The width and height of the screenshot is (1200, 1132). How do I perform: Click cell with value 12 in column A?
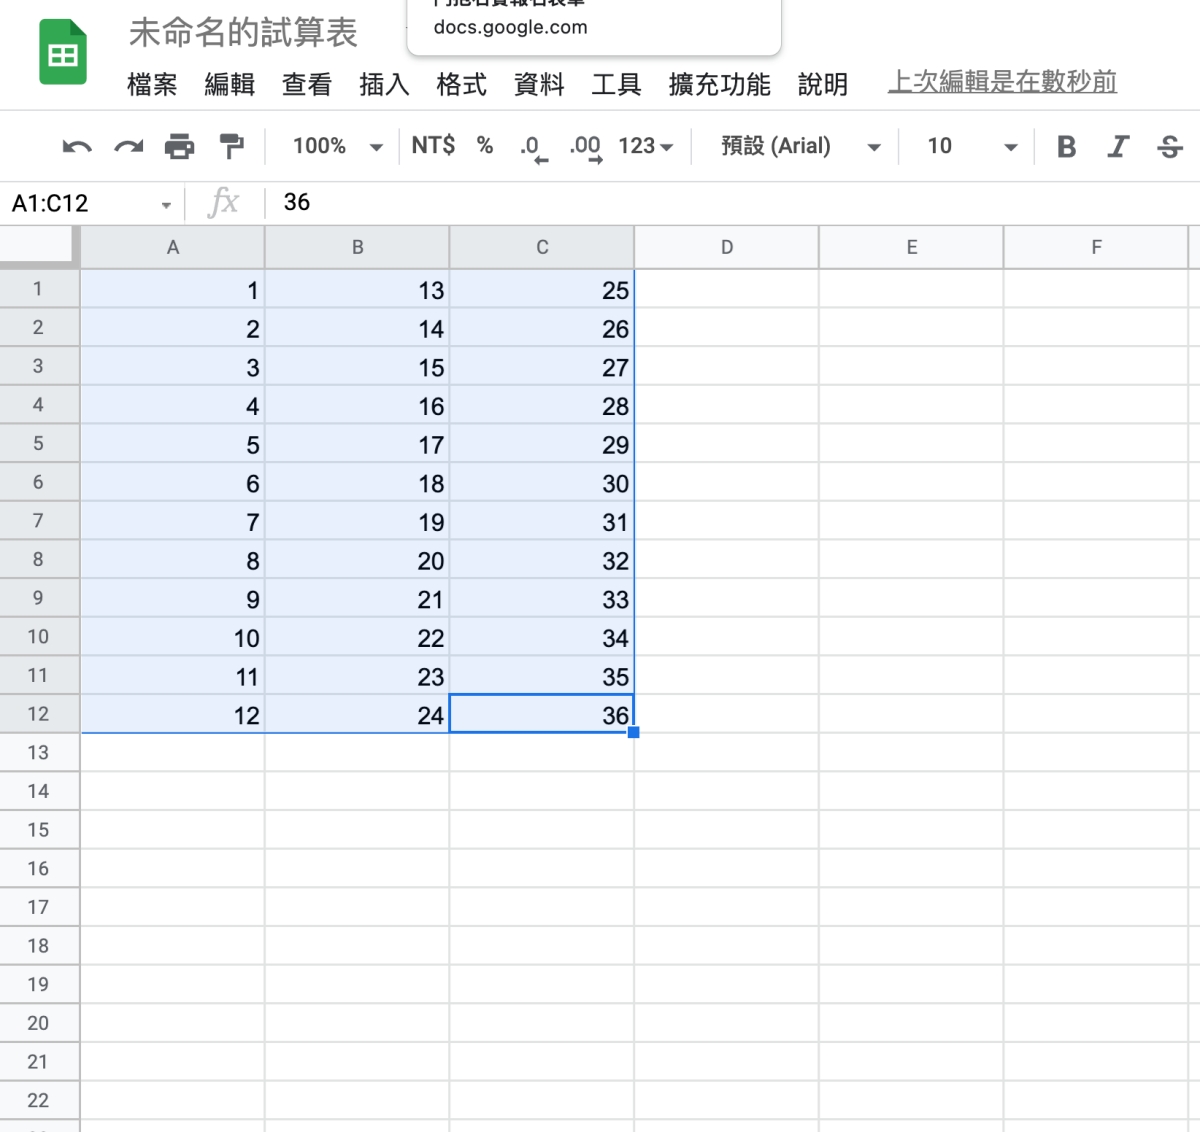tap(173, 714)
